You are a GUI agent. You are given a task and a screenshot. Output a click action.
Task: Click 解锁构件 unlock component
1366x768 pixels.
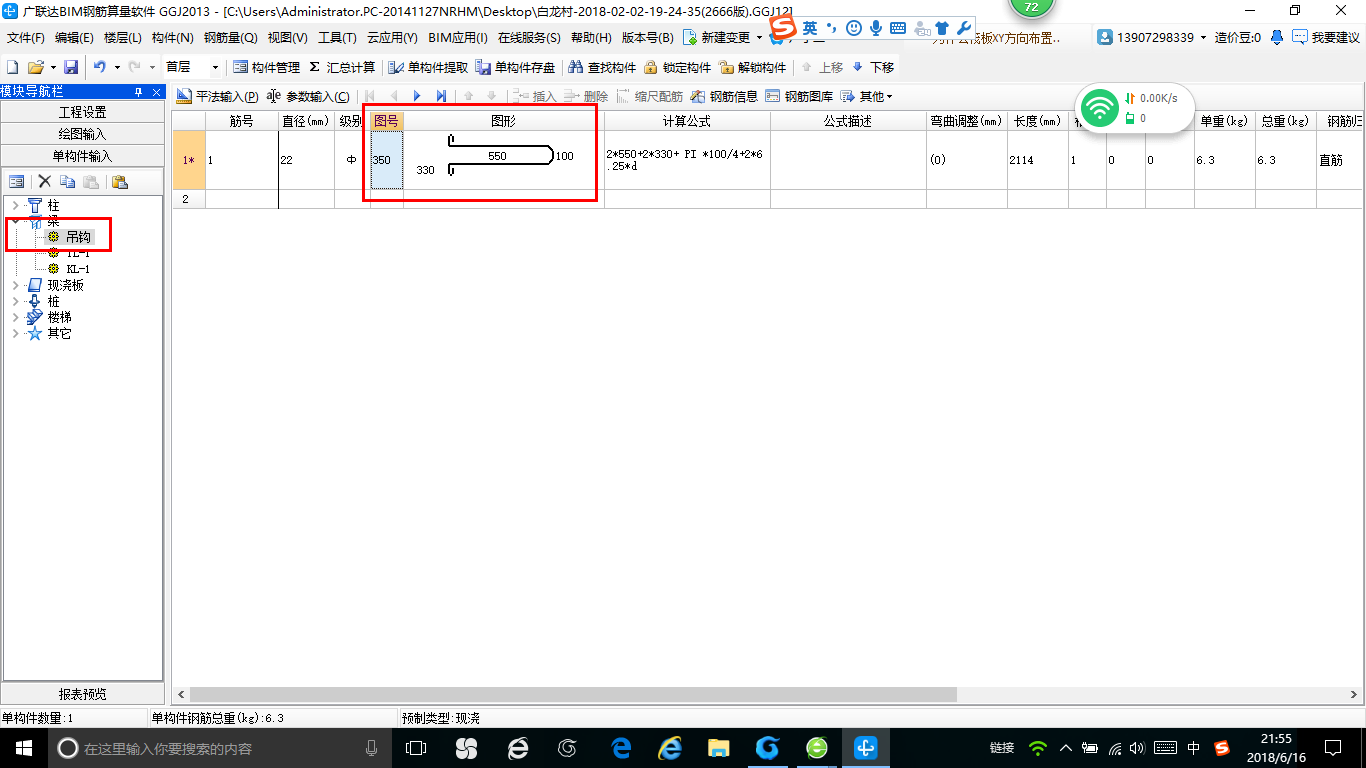tap(752, 67)
